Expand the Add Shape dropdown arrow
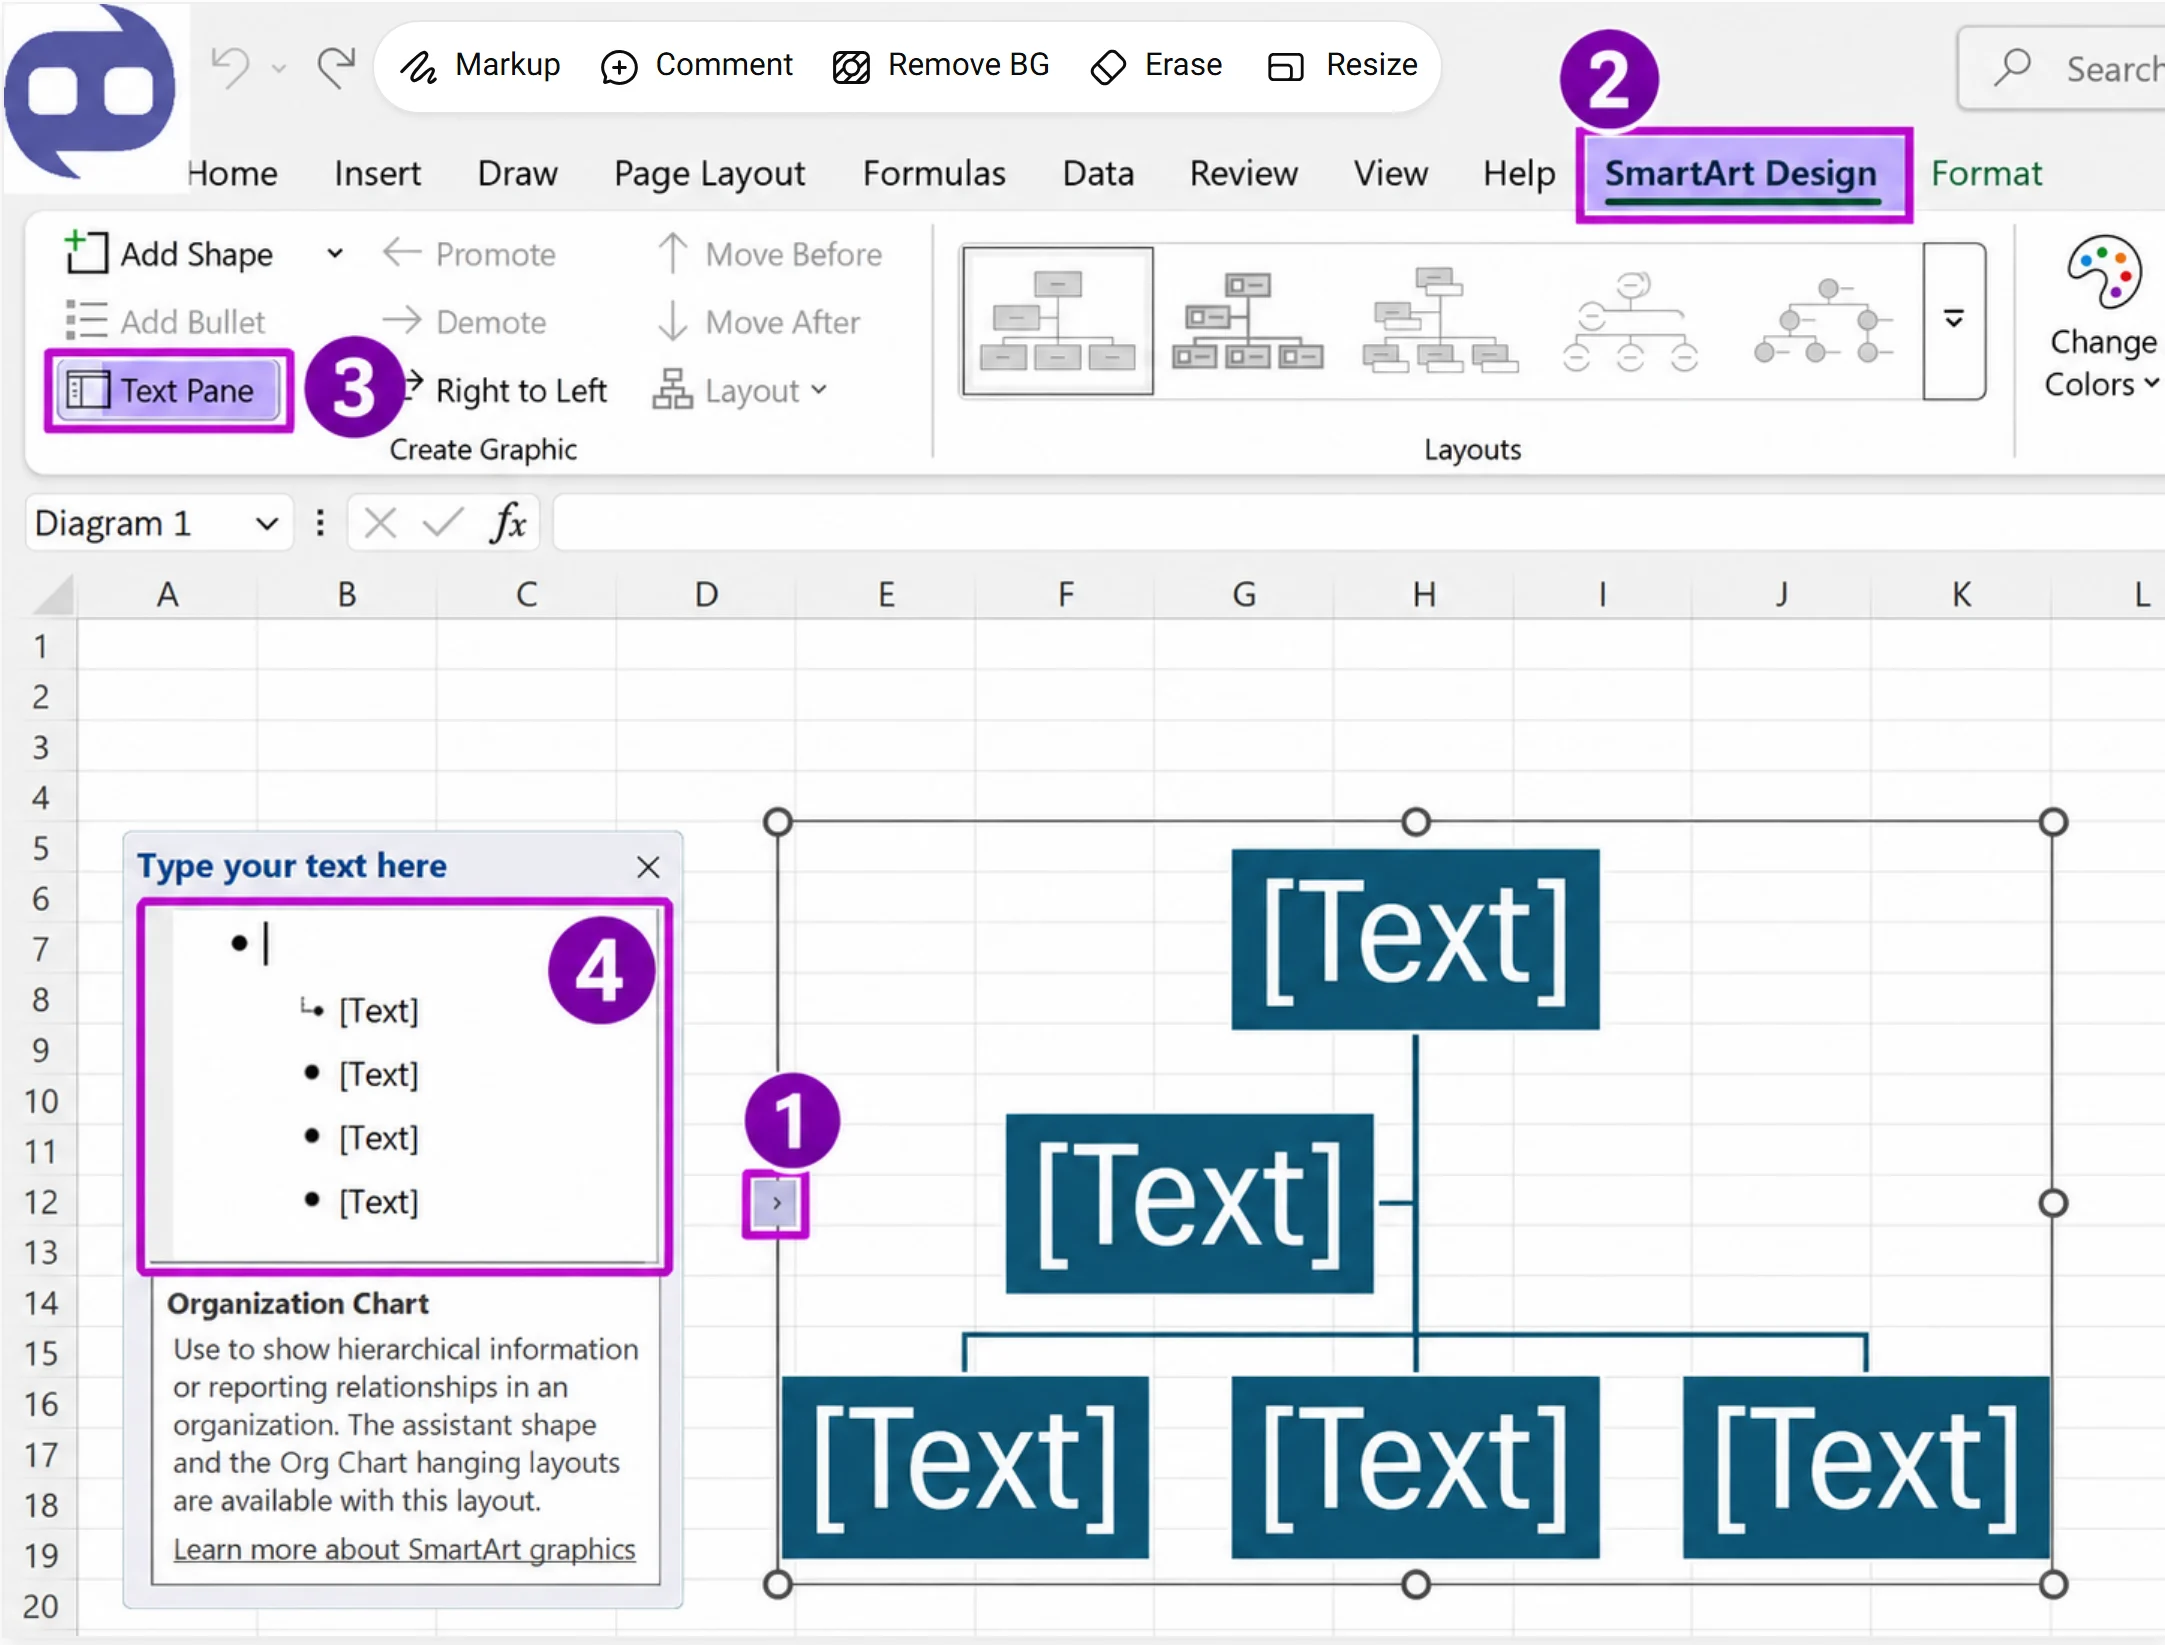Screen dimensions: 2165x1645 click(x=336, y=254)
